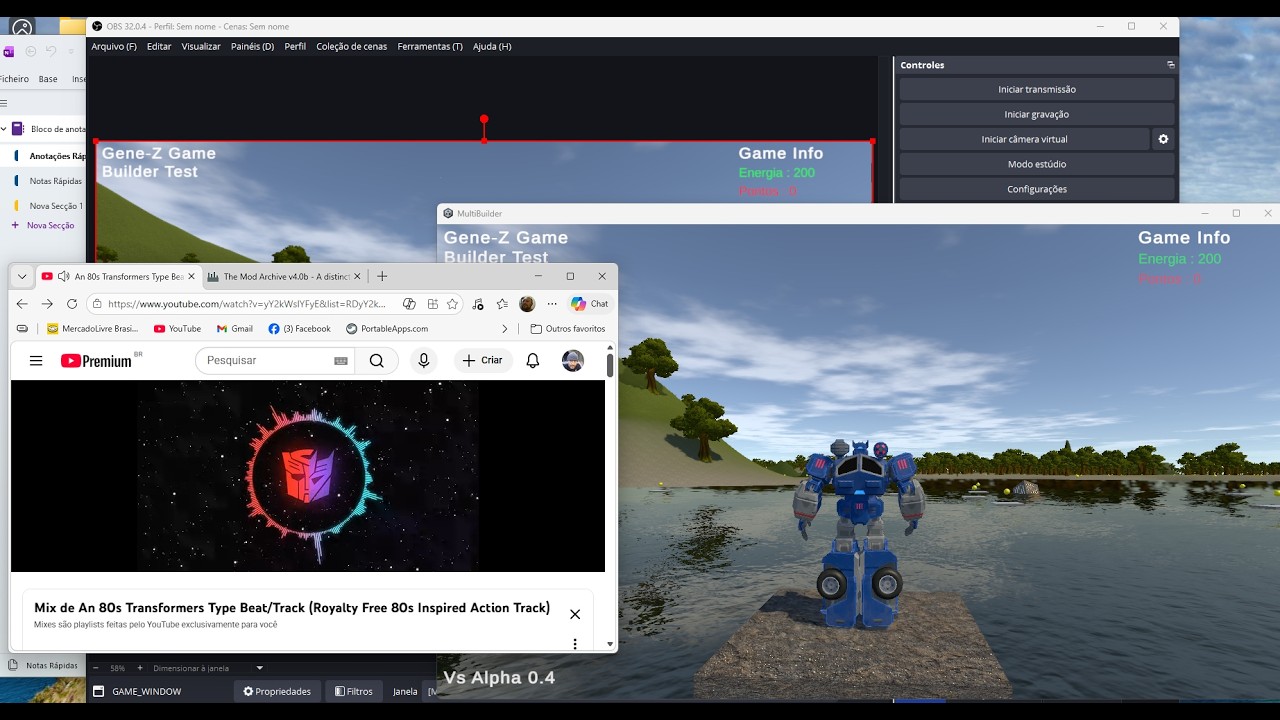Go to YouTube Premium home logo
This screenshot has width=1280, height=720.
tap(97, 361)
